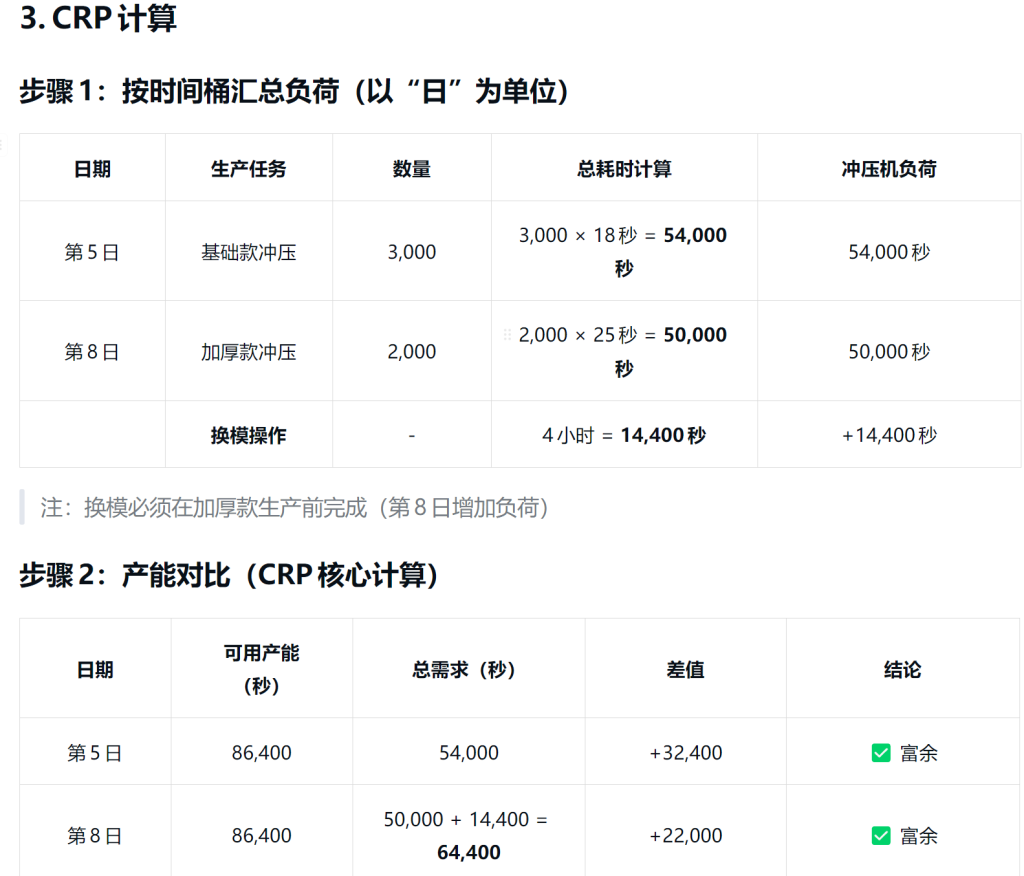Click the load cell "+14,400 秒"
Screen dimensions: 1024x876
[889, 435]
